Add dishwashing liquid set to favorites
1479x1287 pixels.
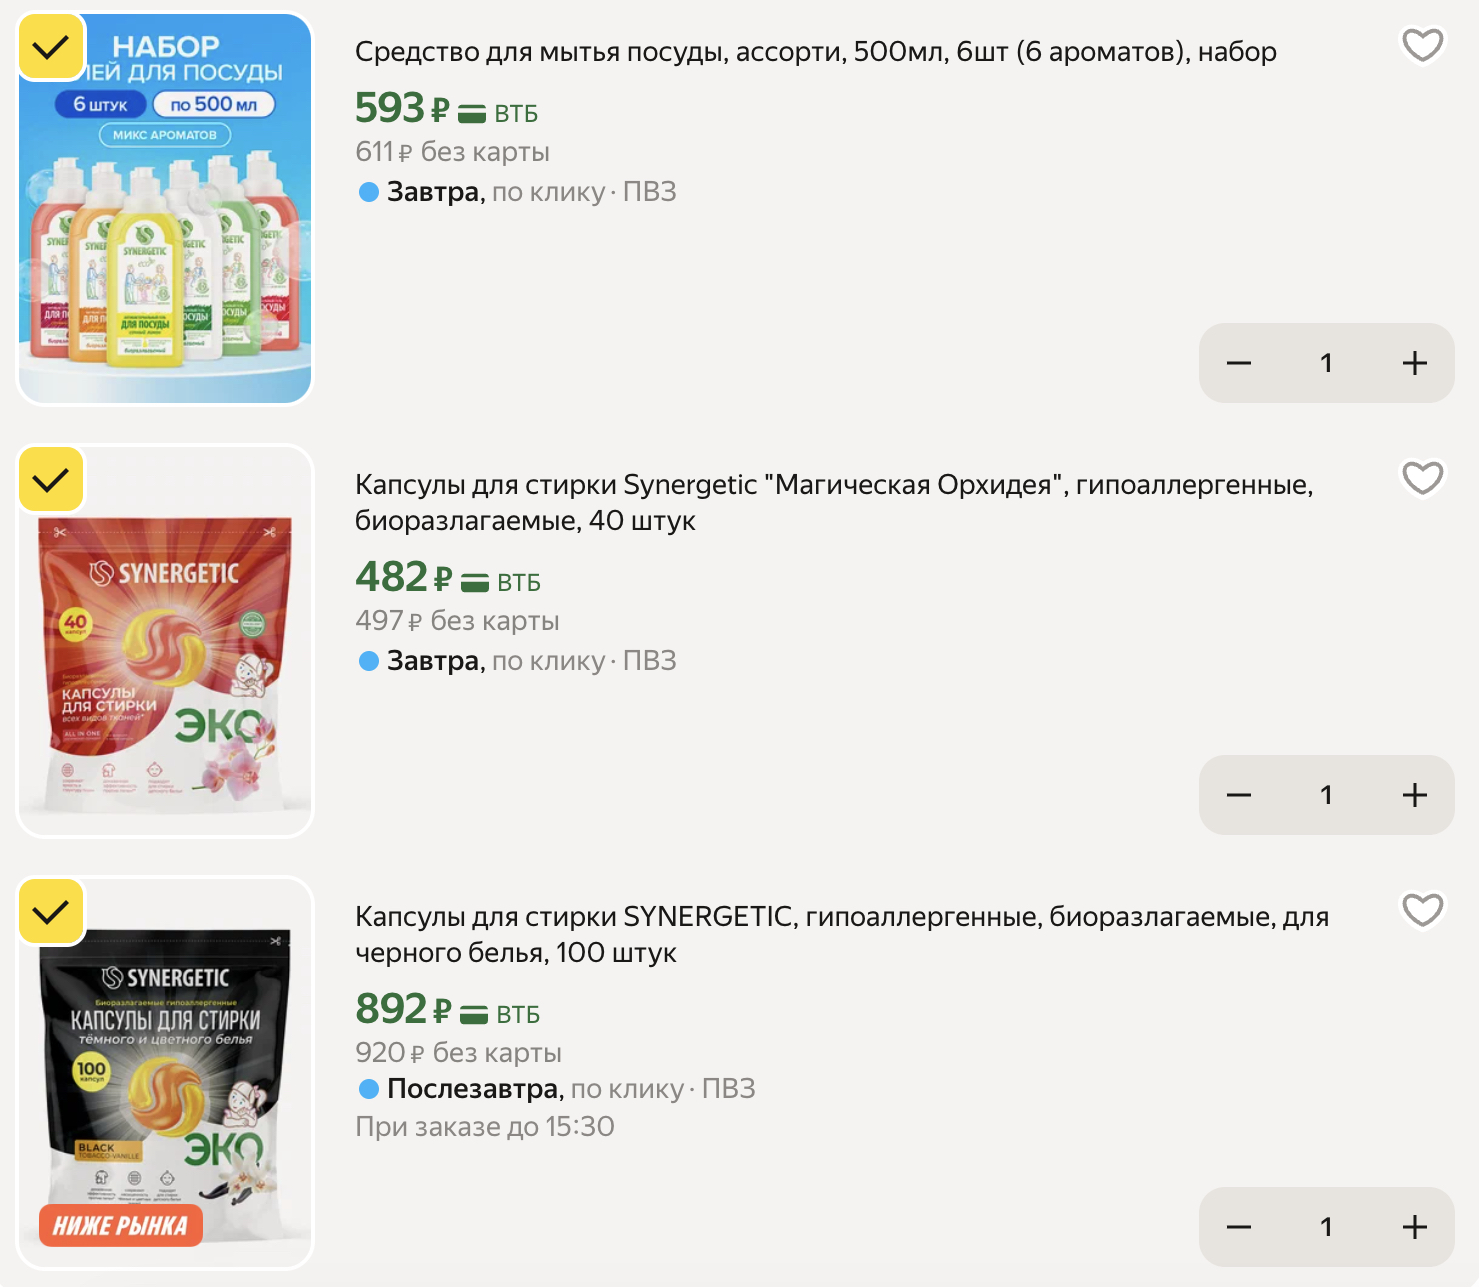point(1422,46)
